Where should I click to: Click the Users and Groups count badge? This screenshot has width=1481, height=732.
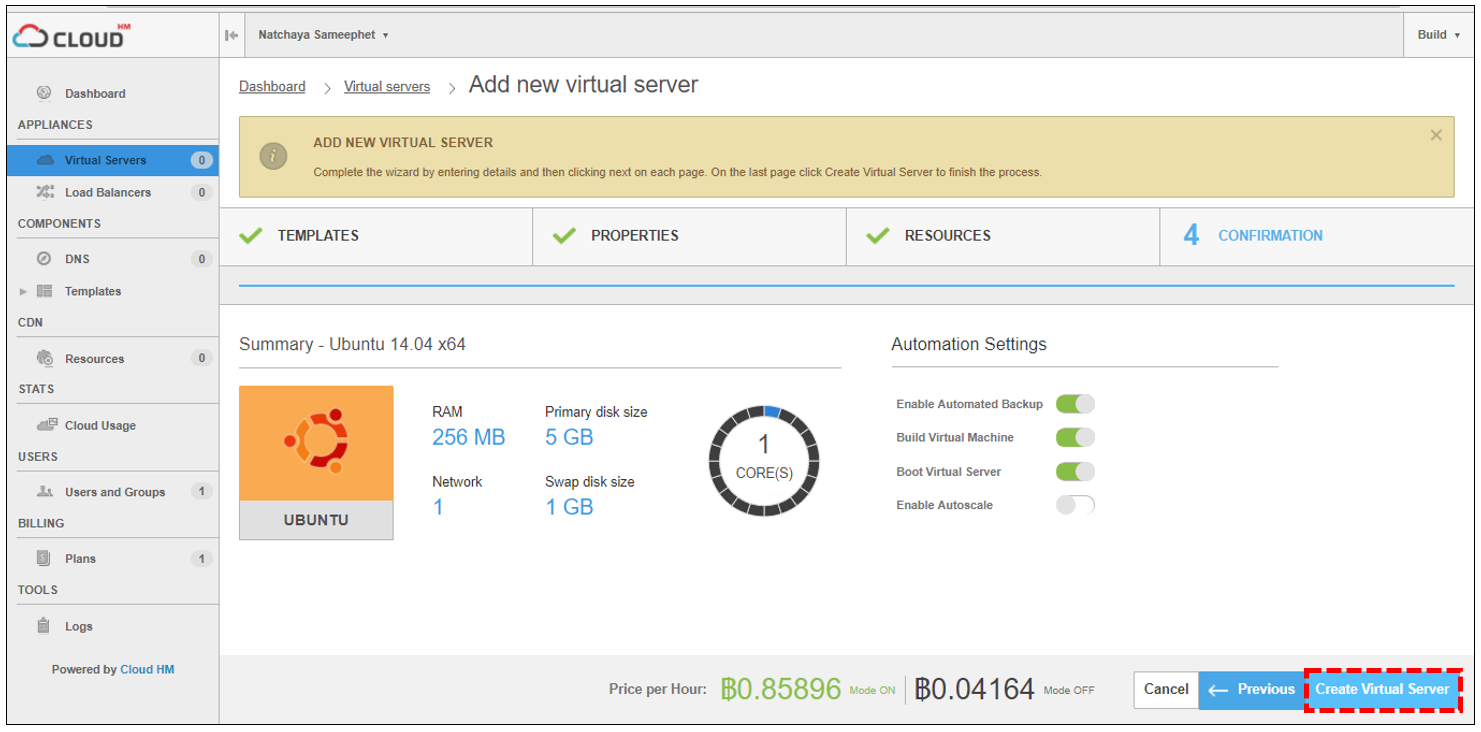coord(201,492)
